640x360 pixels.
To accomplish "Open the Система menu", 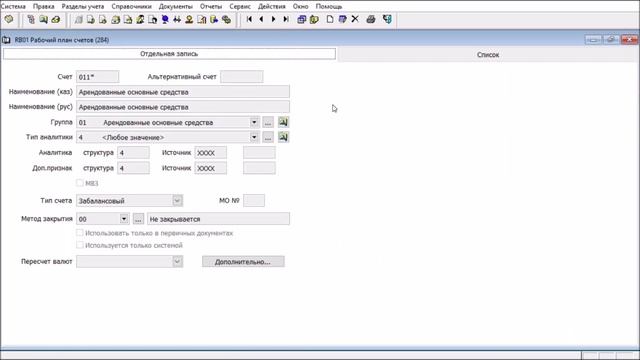I will point(13,6).
